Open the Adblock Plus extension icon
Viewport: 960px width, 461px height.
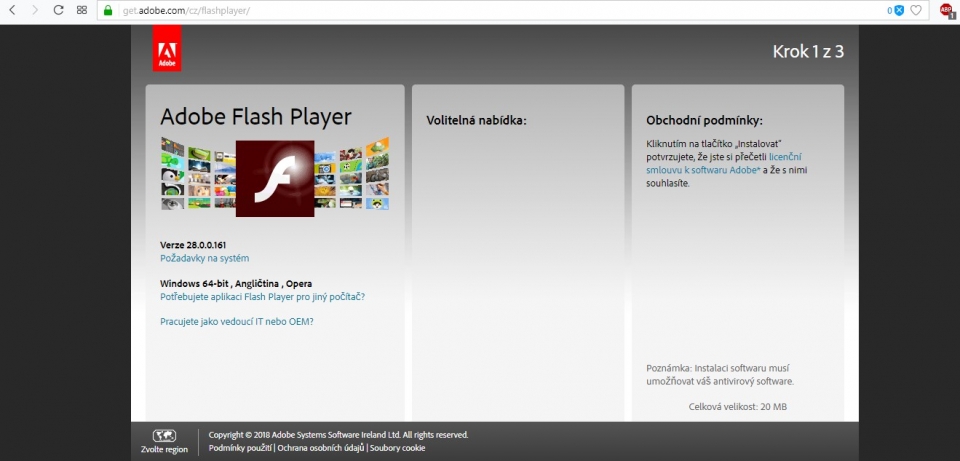point(947,10)
